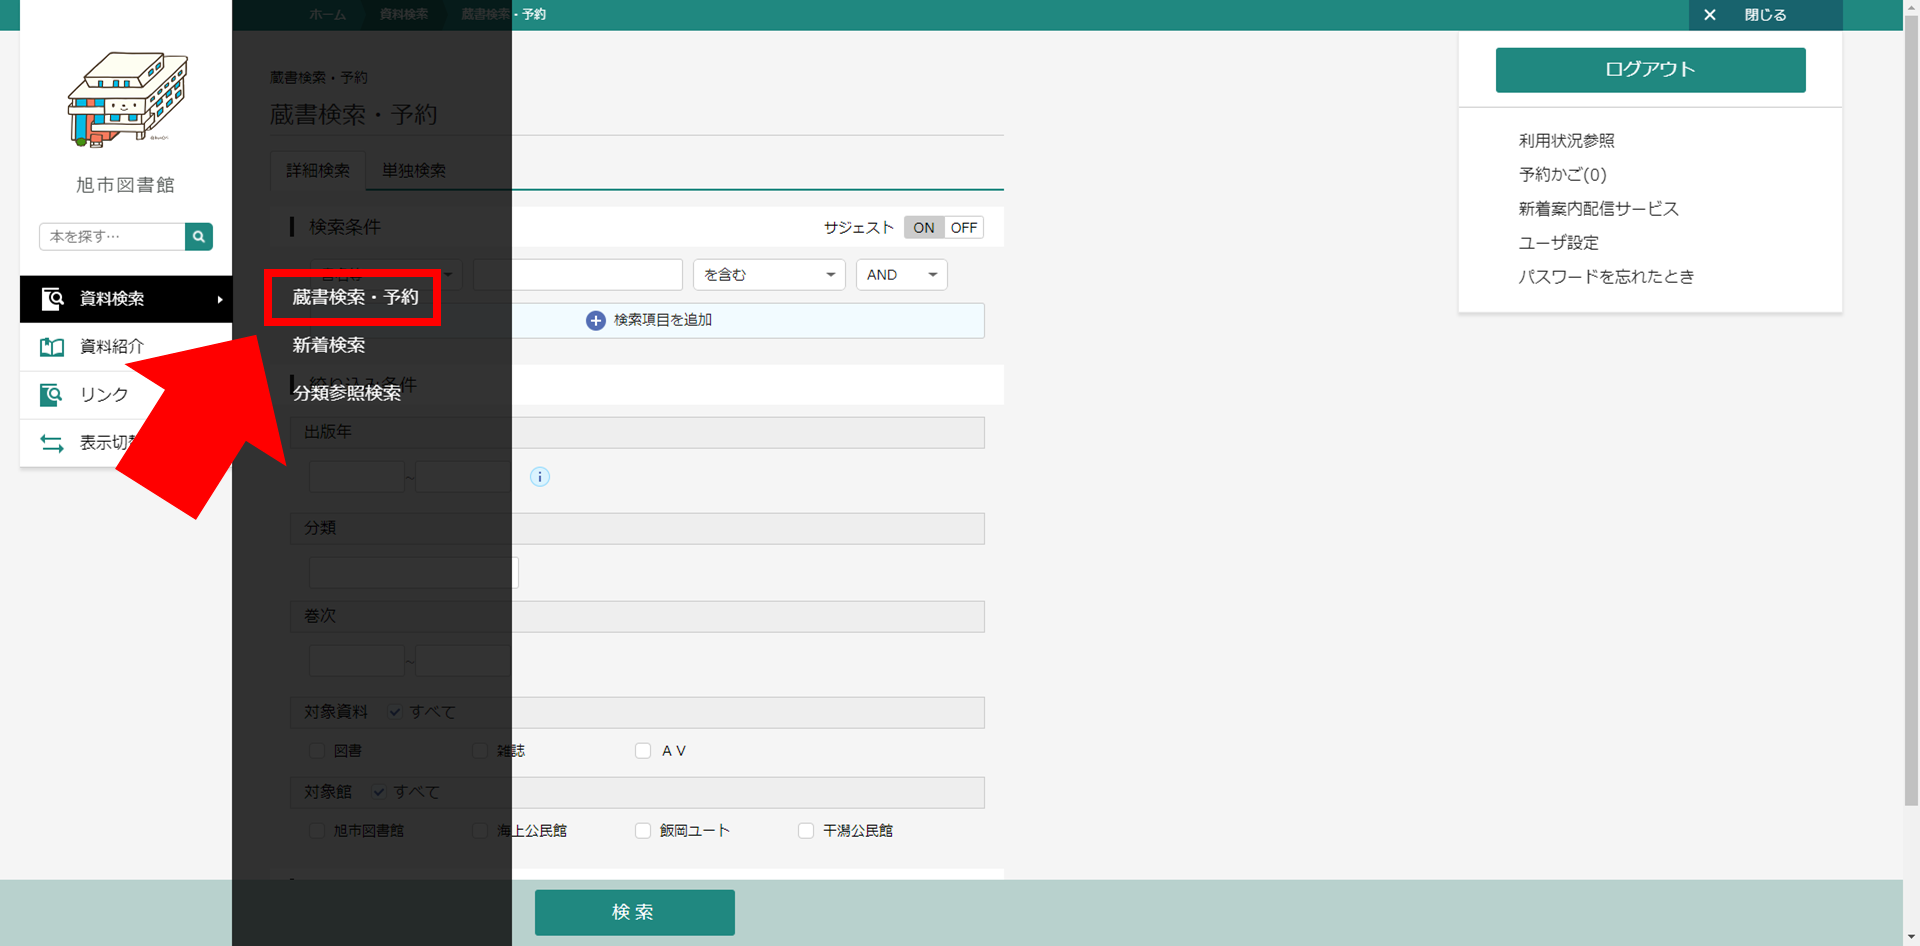
Task: Open 予約かご(0) link
Action: [1563, 175]
